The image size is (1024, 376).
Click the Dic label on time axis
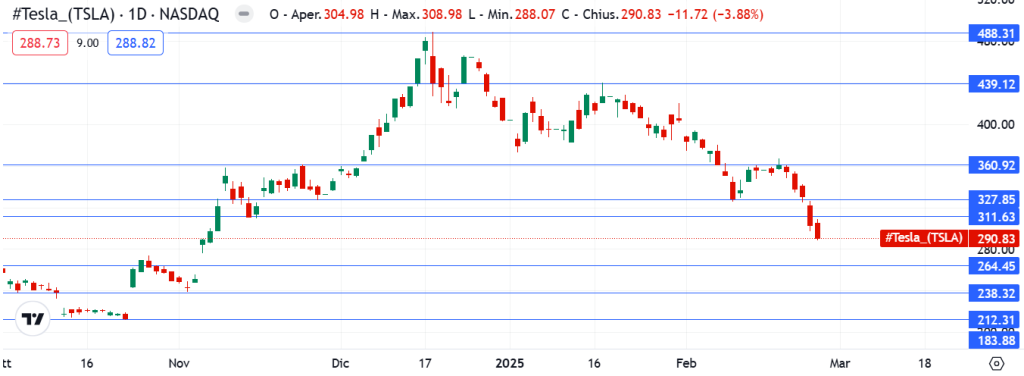pyautogui.click(x=341, y=363)
